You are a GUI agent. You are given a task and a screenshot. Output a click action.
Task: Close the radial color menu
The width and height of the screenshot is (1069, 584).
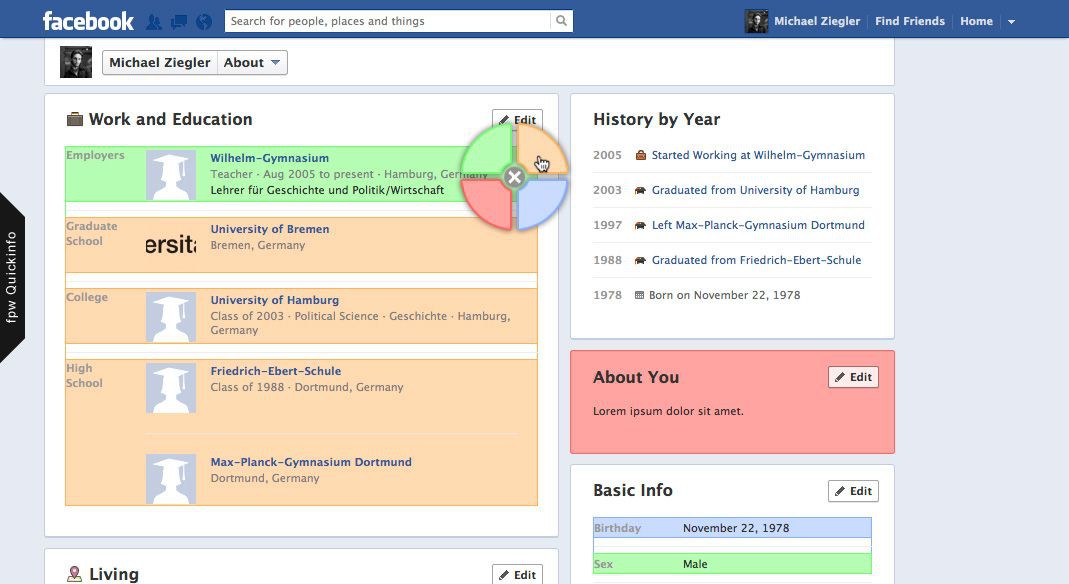click(514, 178)
